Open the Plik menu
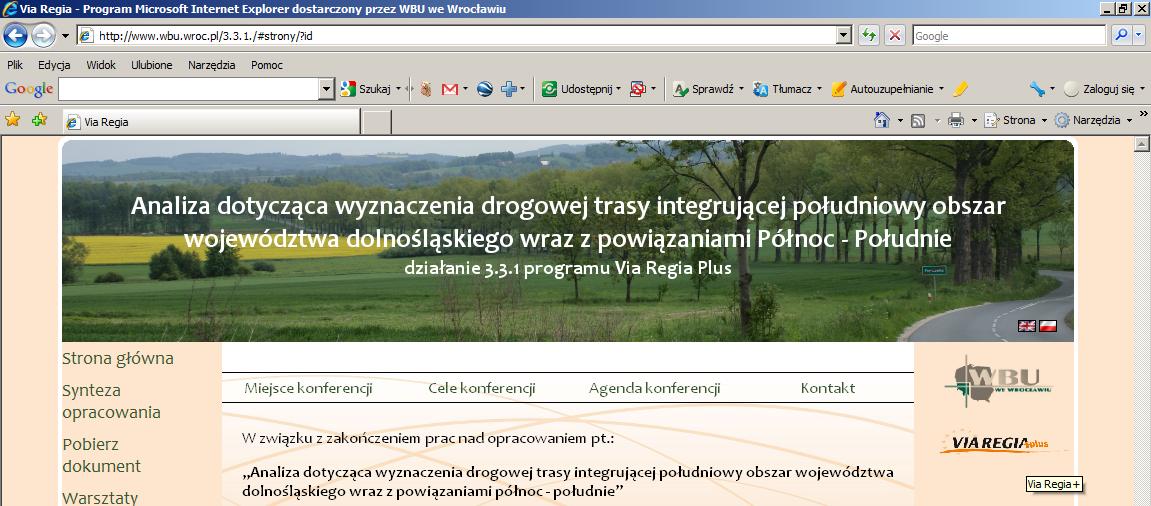 [15, 65]
